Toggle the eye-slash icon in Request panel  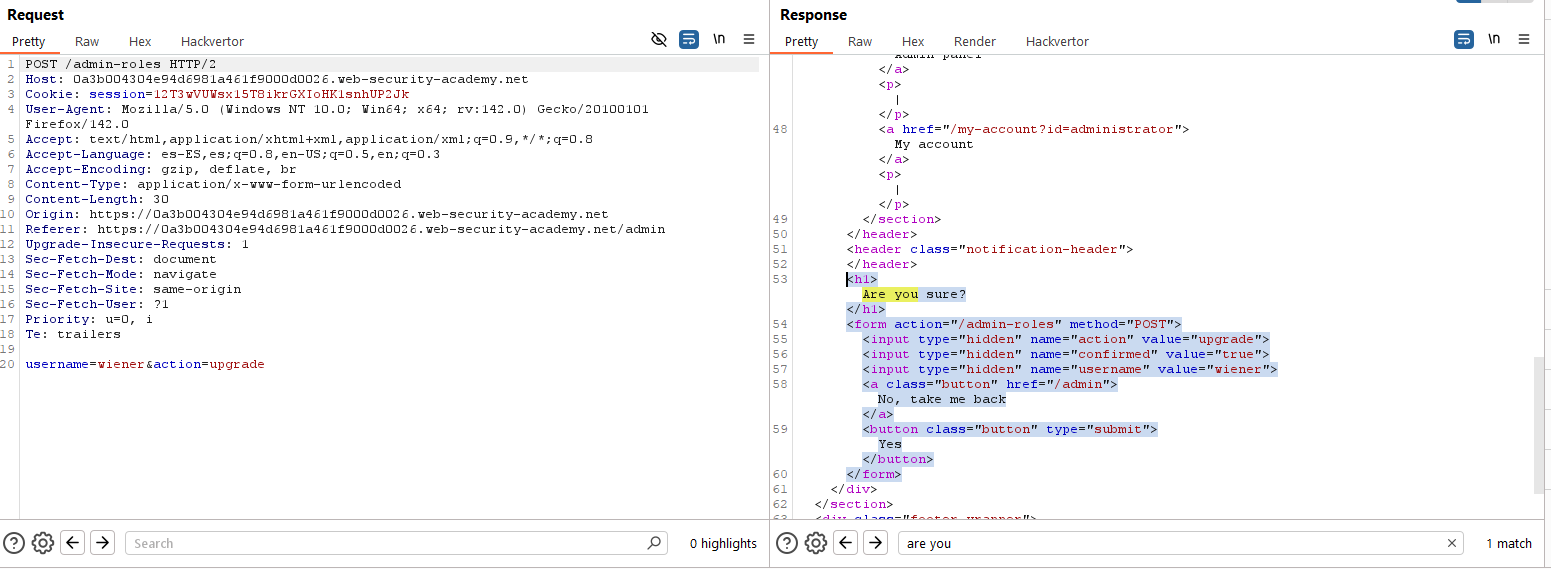[x=658, y=40]
